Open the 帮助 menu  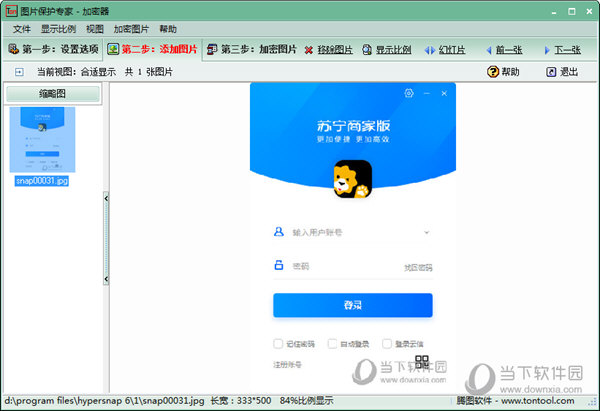pos(168,29)
